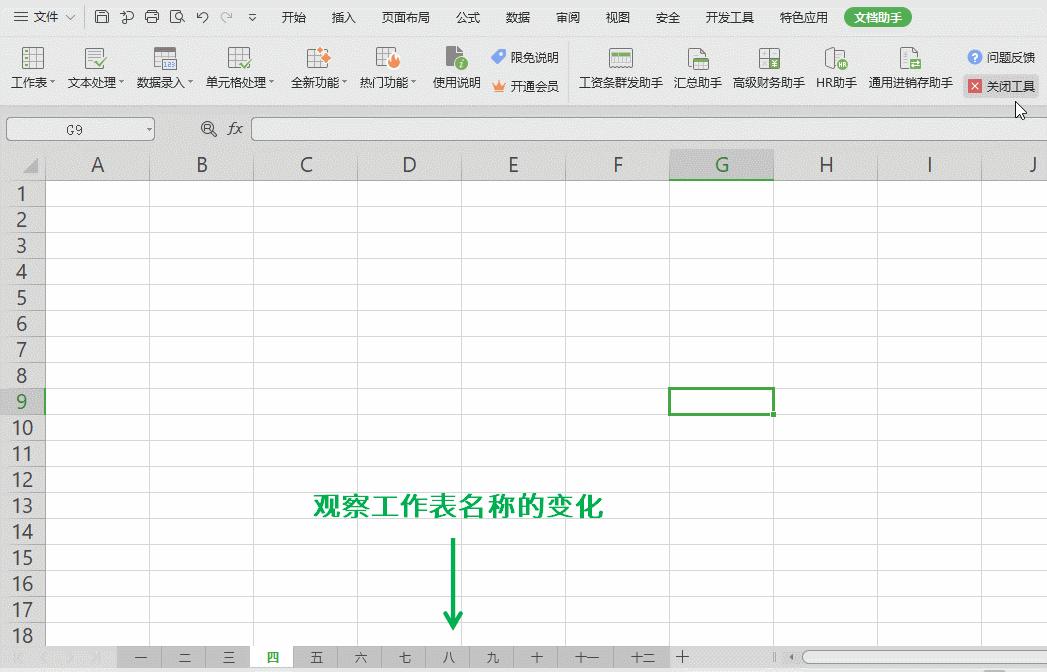This screenshot has width=1047, height=672.
Task: Select sheet tab 八
Action: click(x=448, y=657)
